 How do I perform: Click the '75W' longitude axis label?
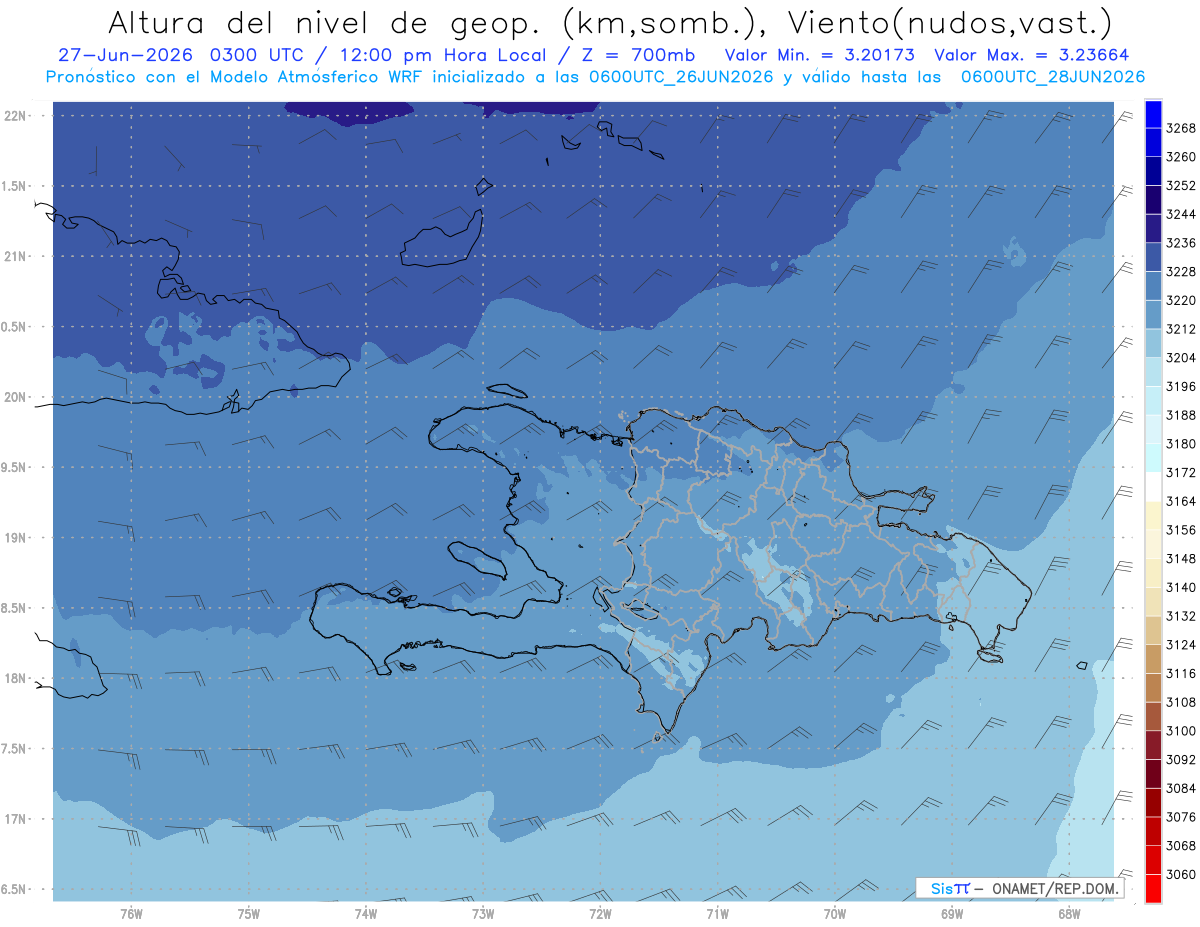pos(248,915)
